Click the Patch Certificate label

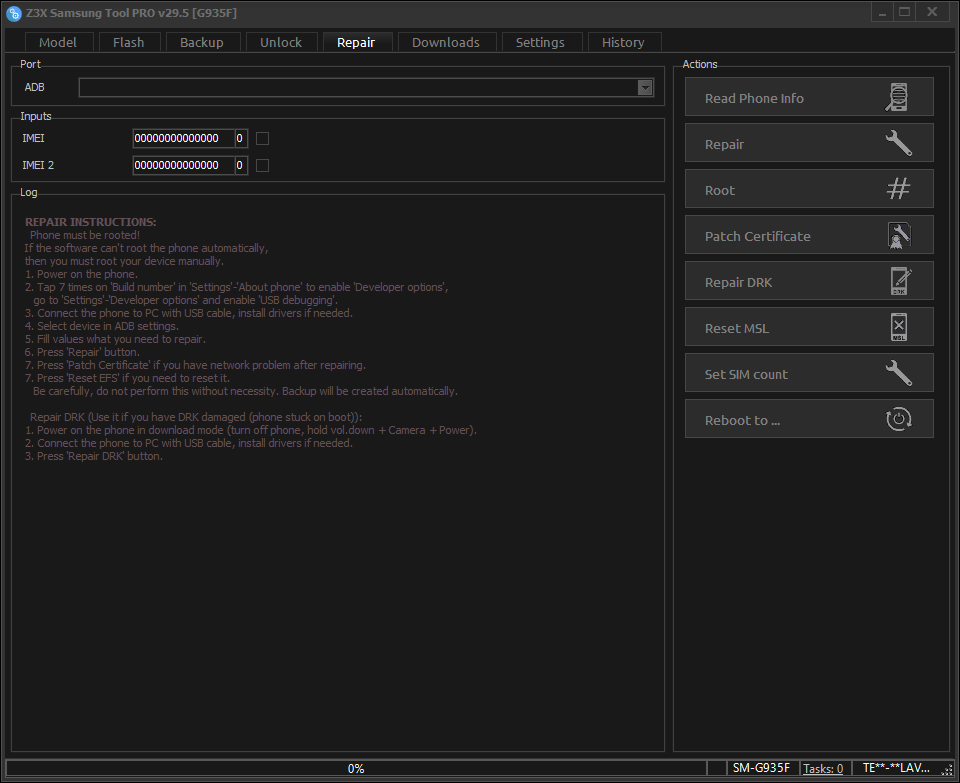coord(758,236)
